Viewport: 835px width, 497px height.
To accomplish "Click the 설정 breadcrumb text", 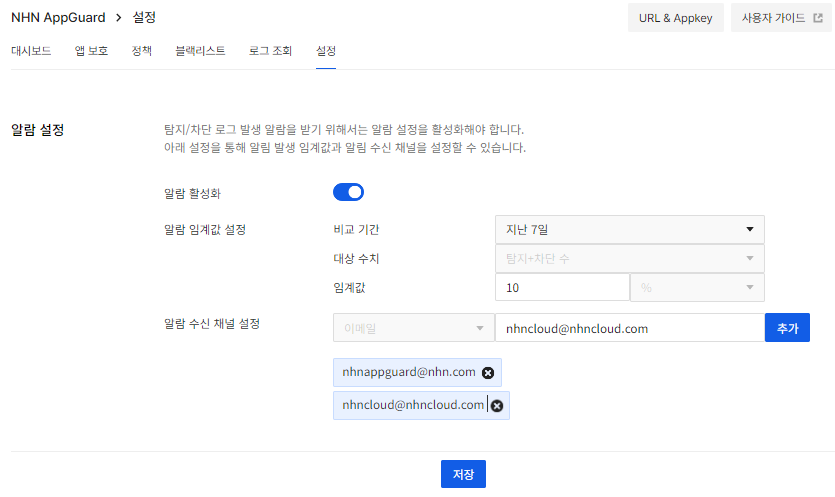I will click(144, 18).
